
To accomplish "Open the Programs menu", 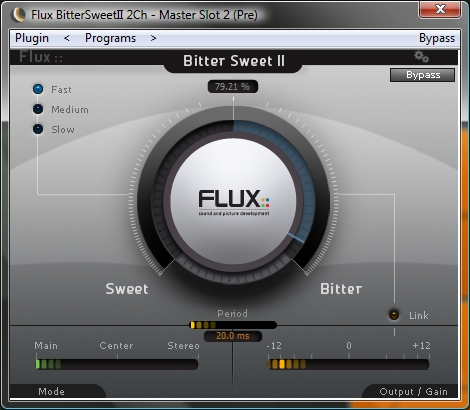I will click(110, 38).
